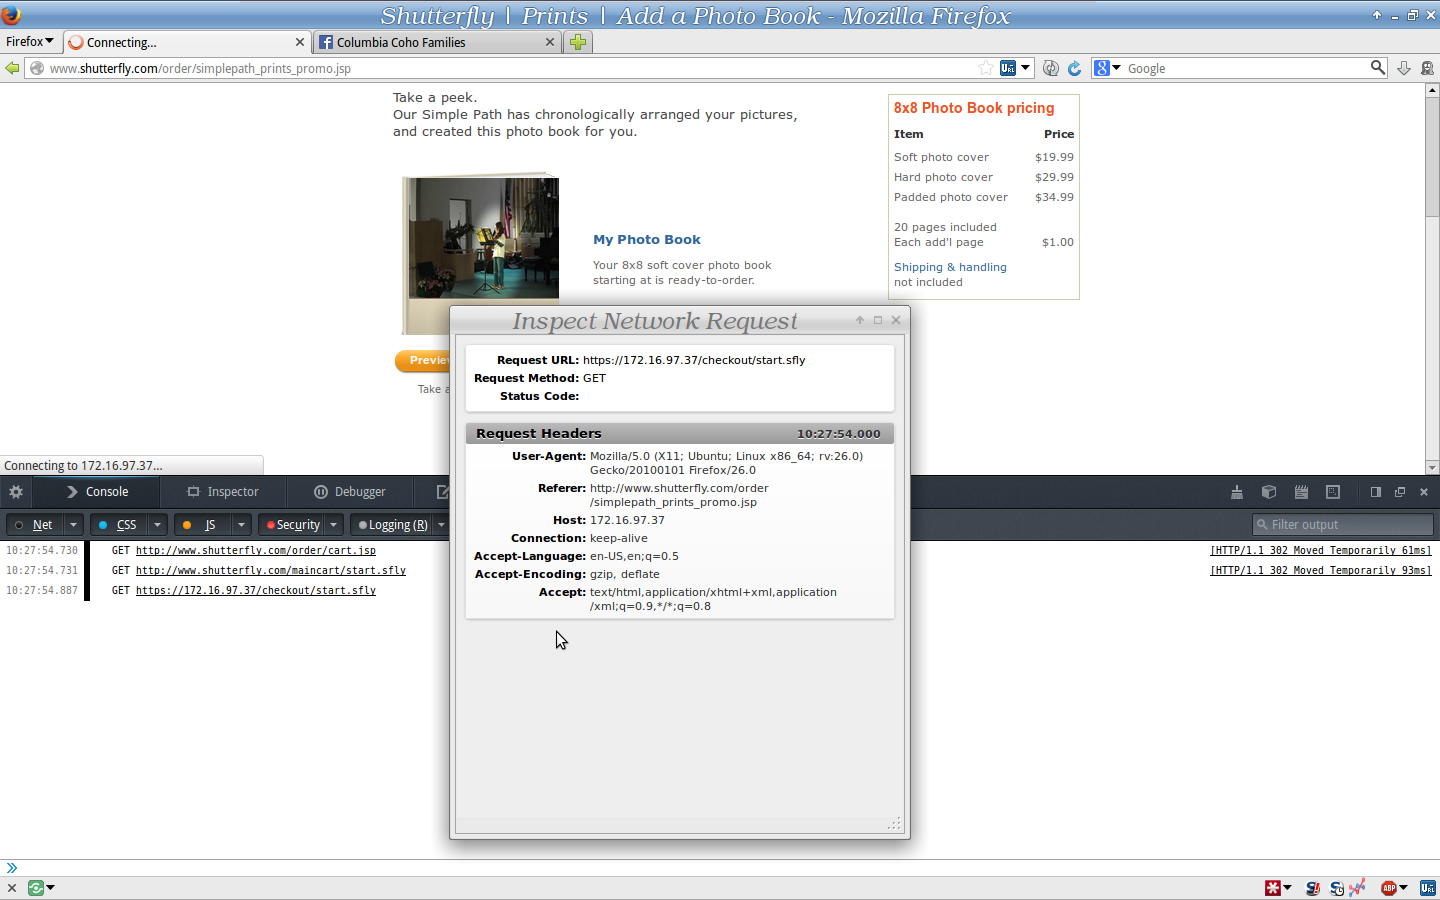1440x900 pixels.
Task: Click the orange Preview button
Action: click(424, 361)
